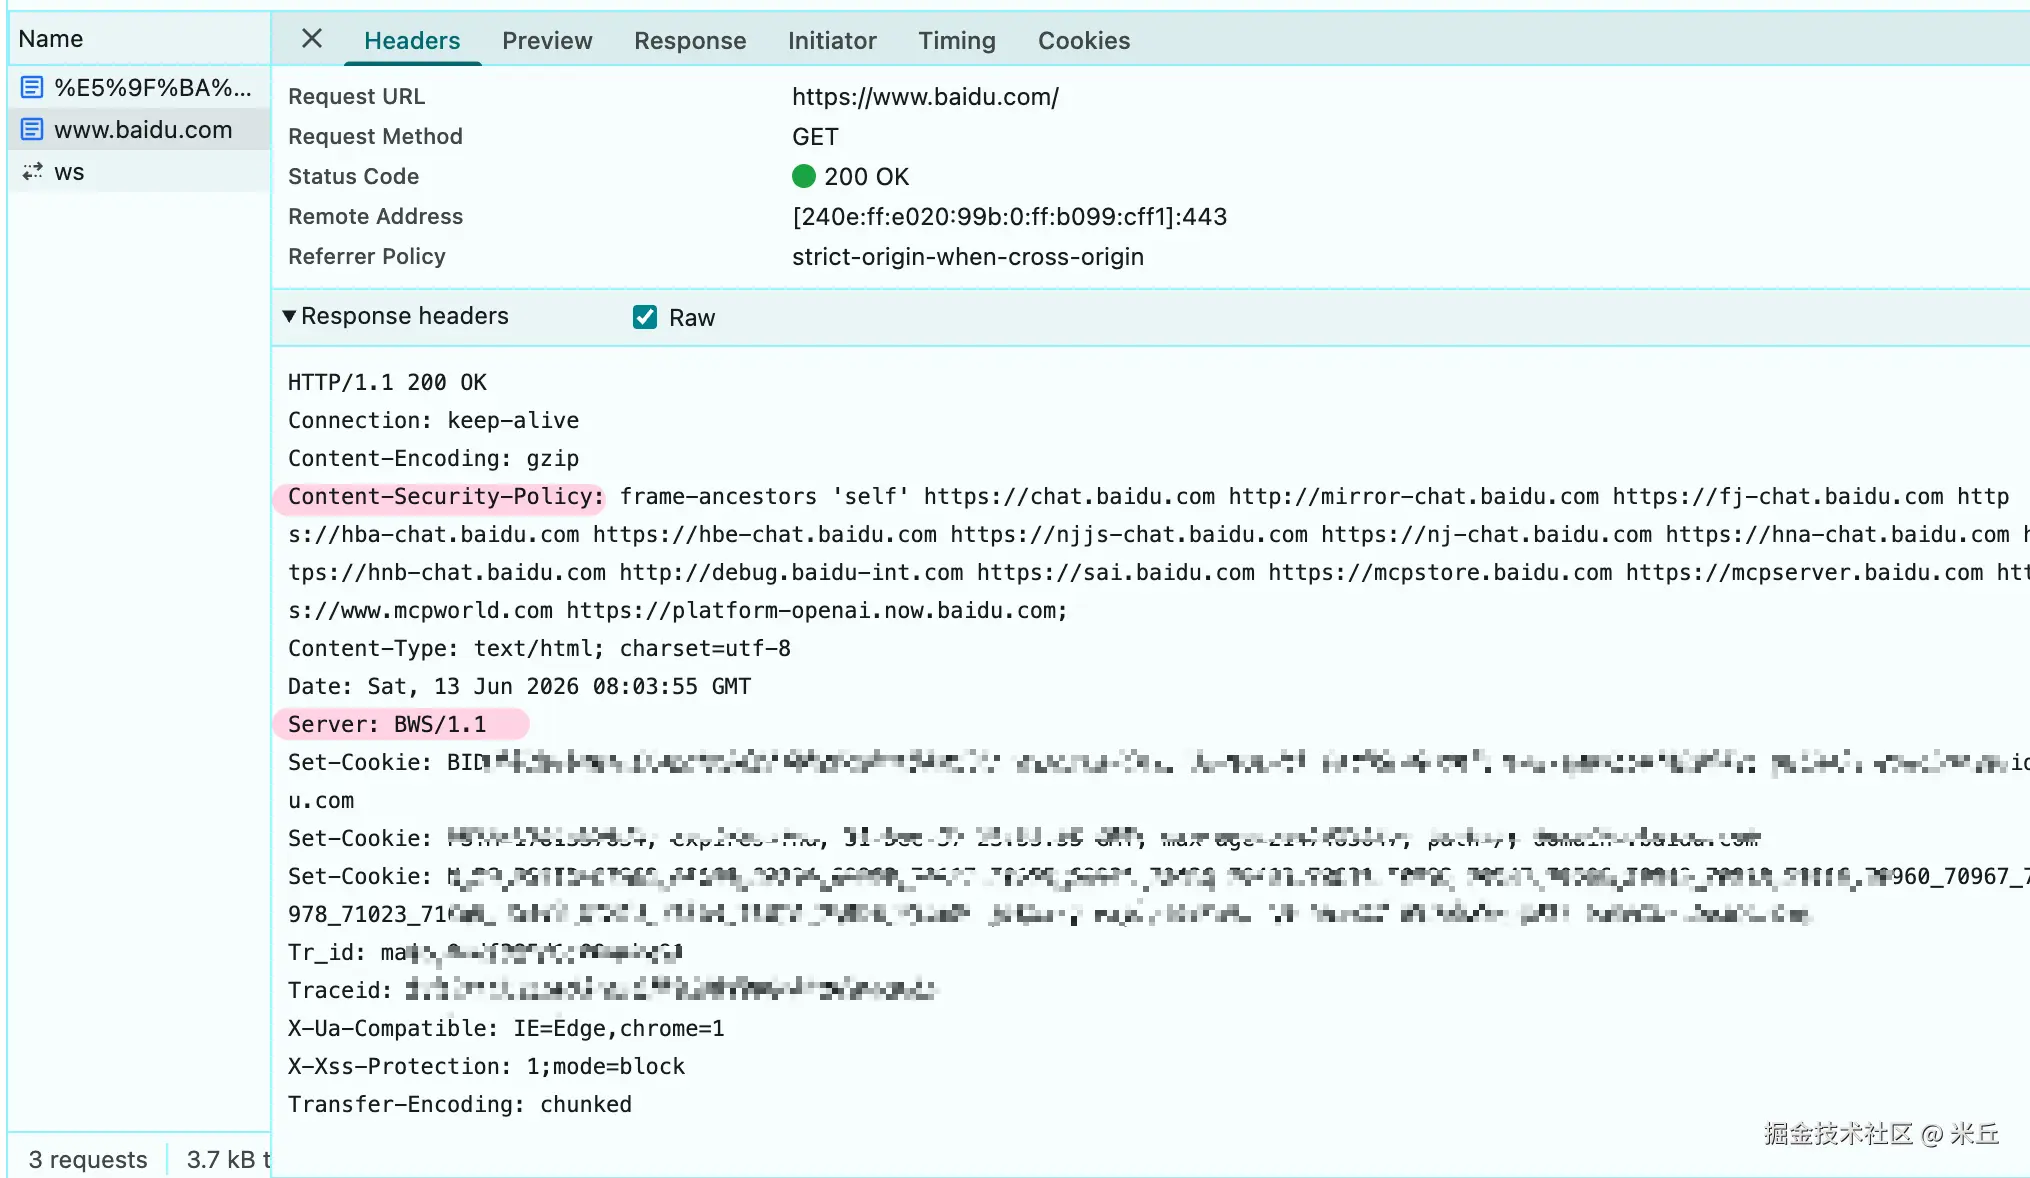The width and height of the screenshot is (2030, 1178).
Task: Click the HTTP/1.1 200 OK line
Action: point(387,383)
